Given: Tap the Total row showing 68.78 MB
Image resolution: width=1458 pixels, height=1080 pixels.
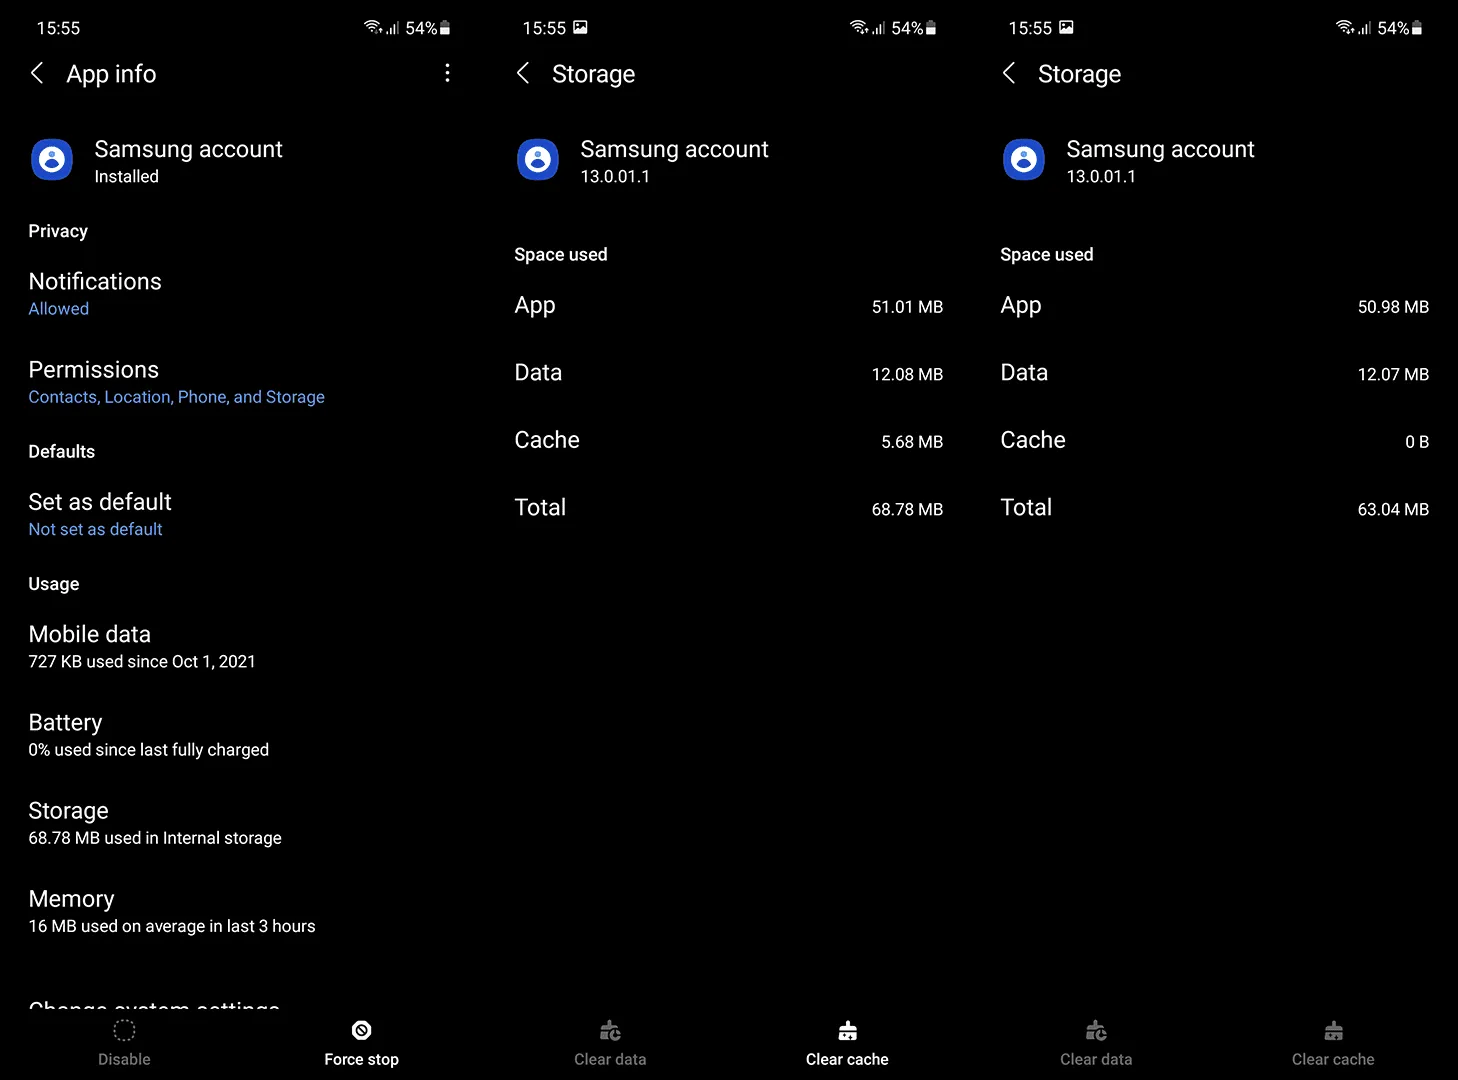Looking at the screenshot, I should (729, 508).
